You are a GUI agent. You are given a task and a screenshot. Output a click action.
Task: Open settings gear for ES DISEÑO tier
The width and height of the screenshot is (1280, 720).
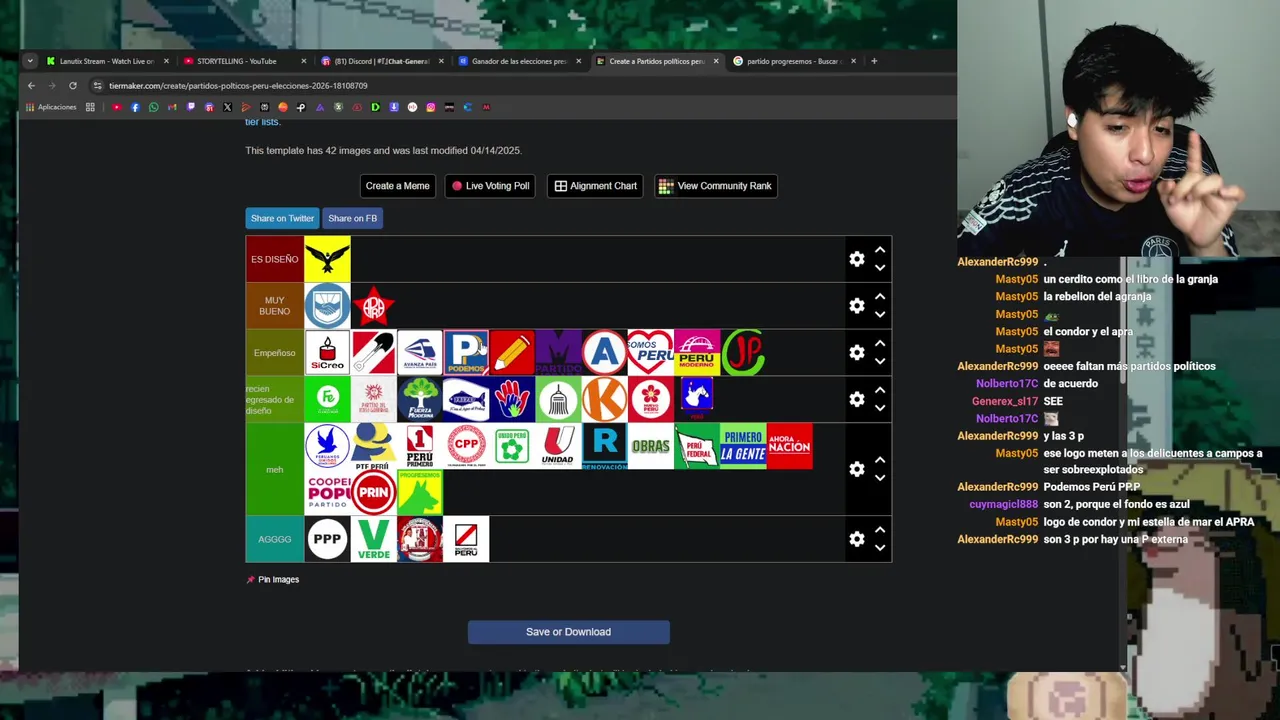point(857,259)
